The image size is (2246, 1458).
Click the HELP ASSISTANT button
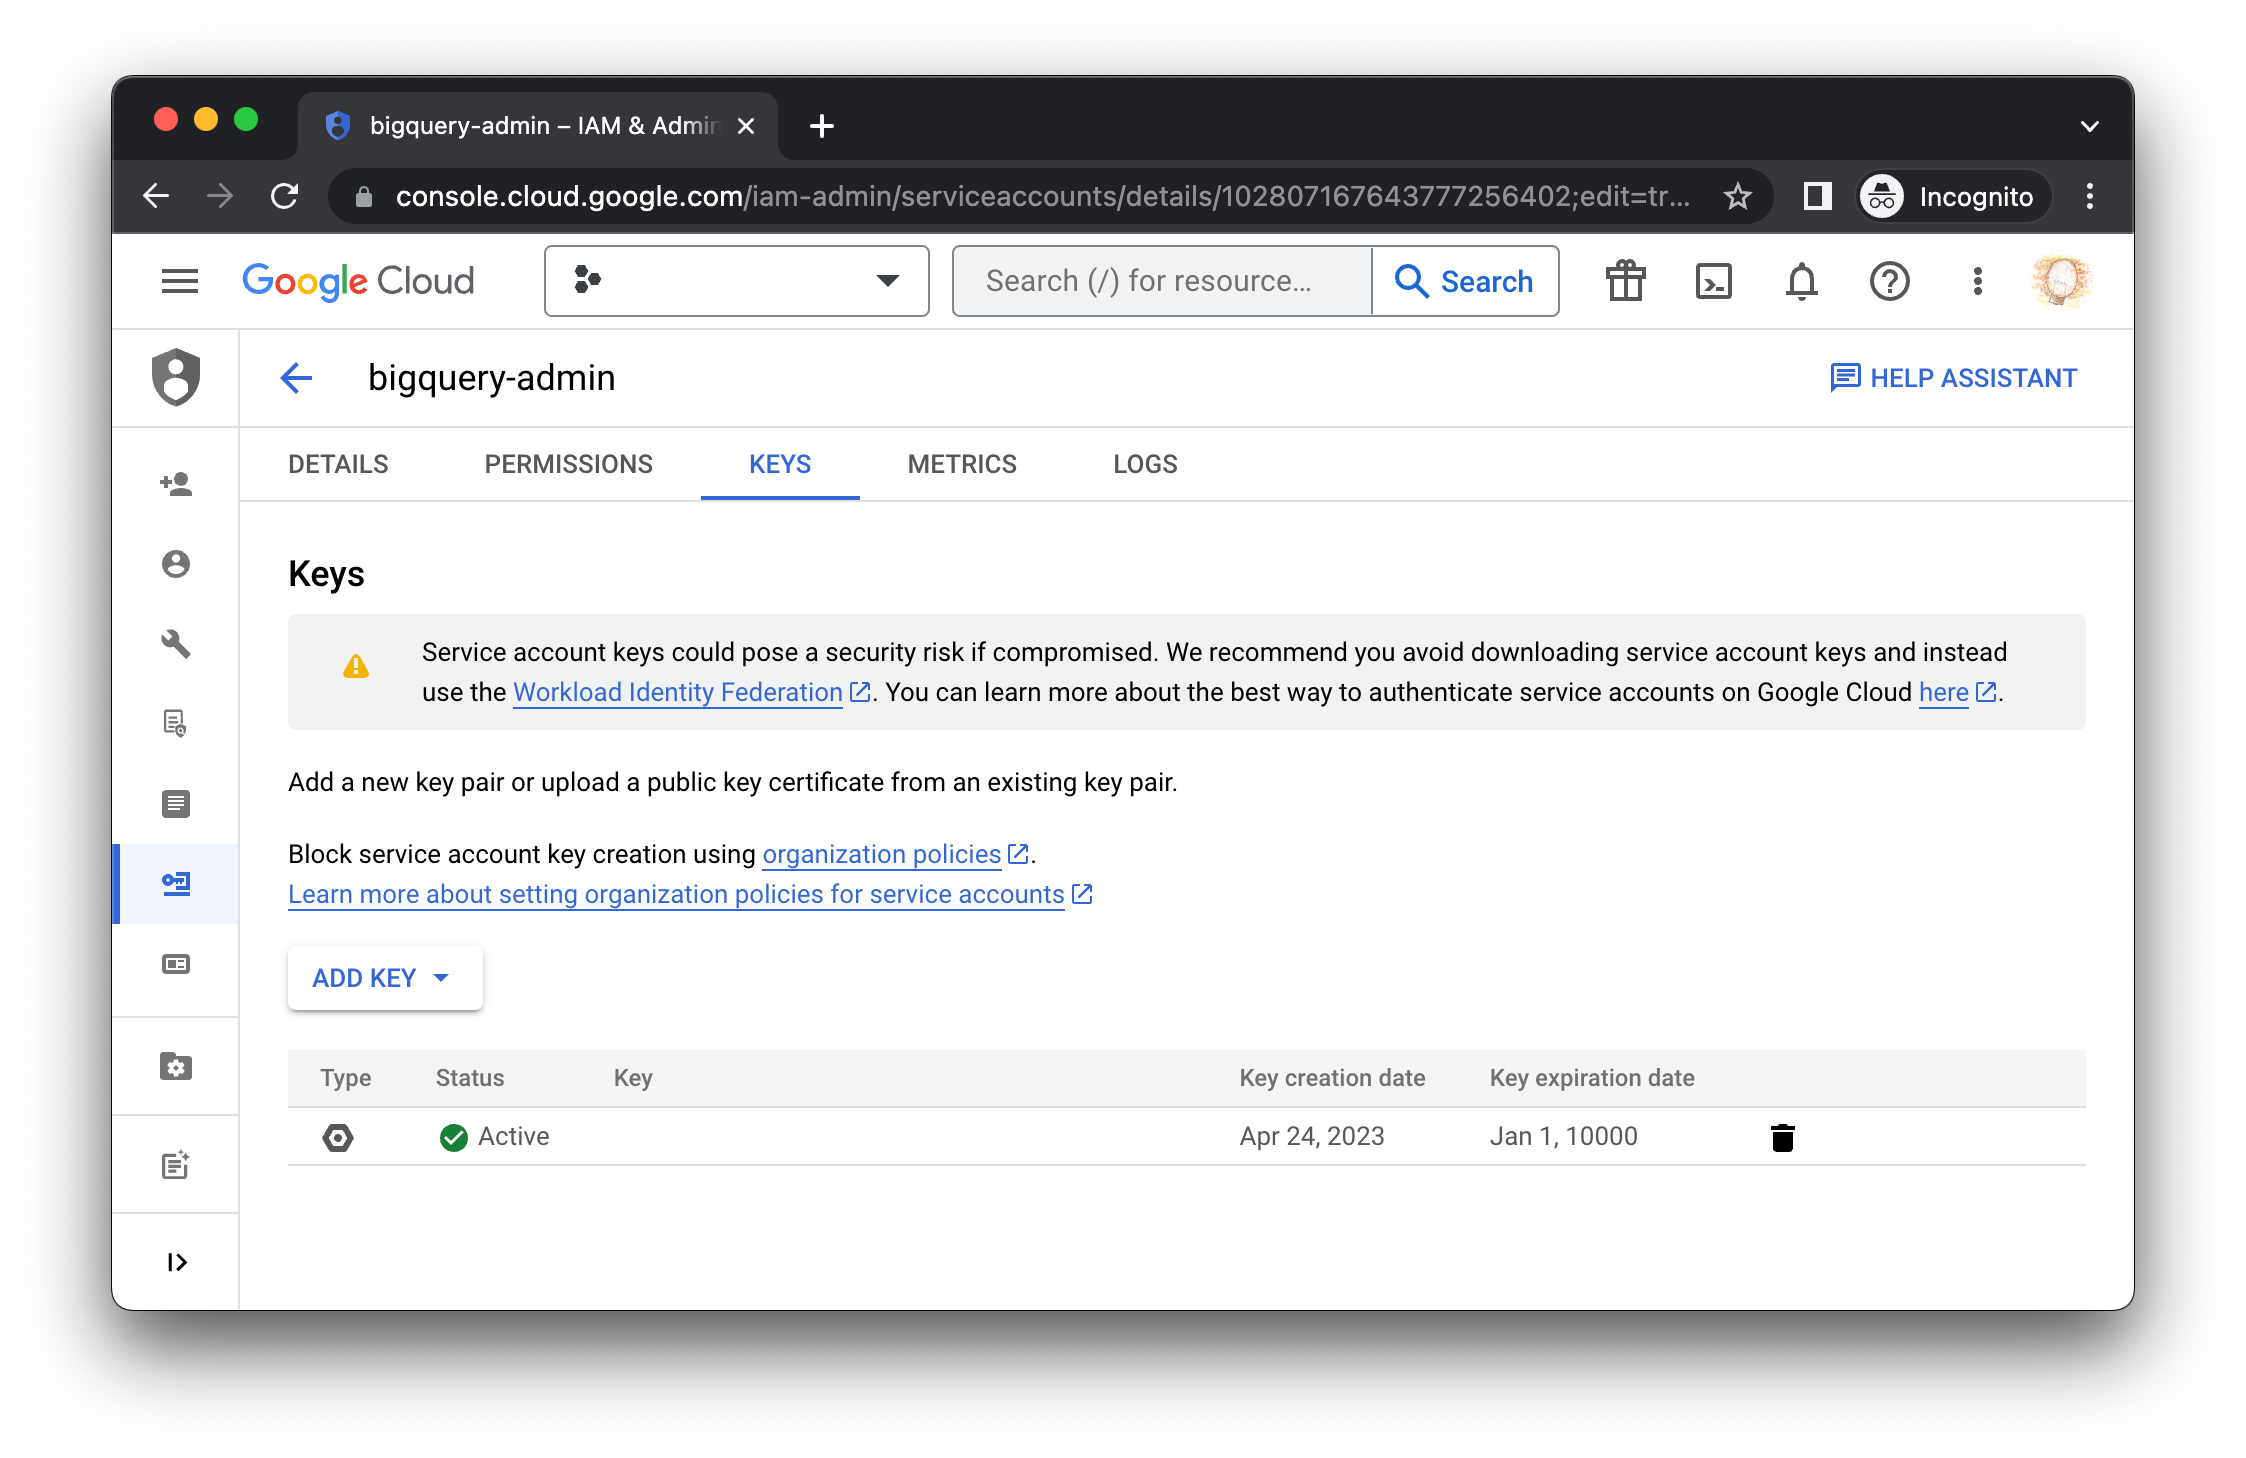(x=1954, y=378)
